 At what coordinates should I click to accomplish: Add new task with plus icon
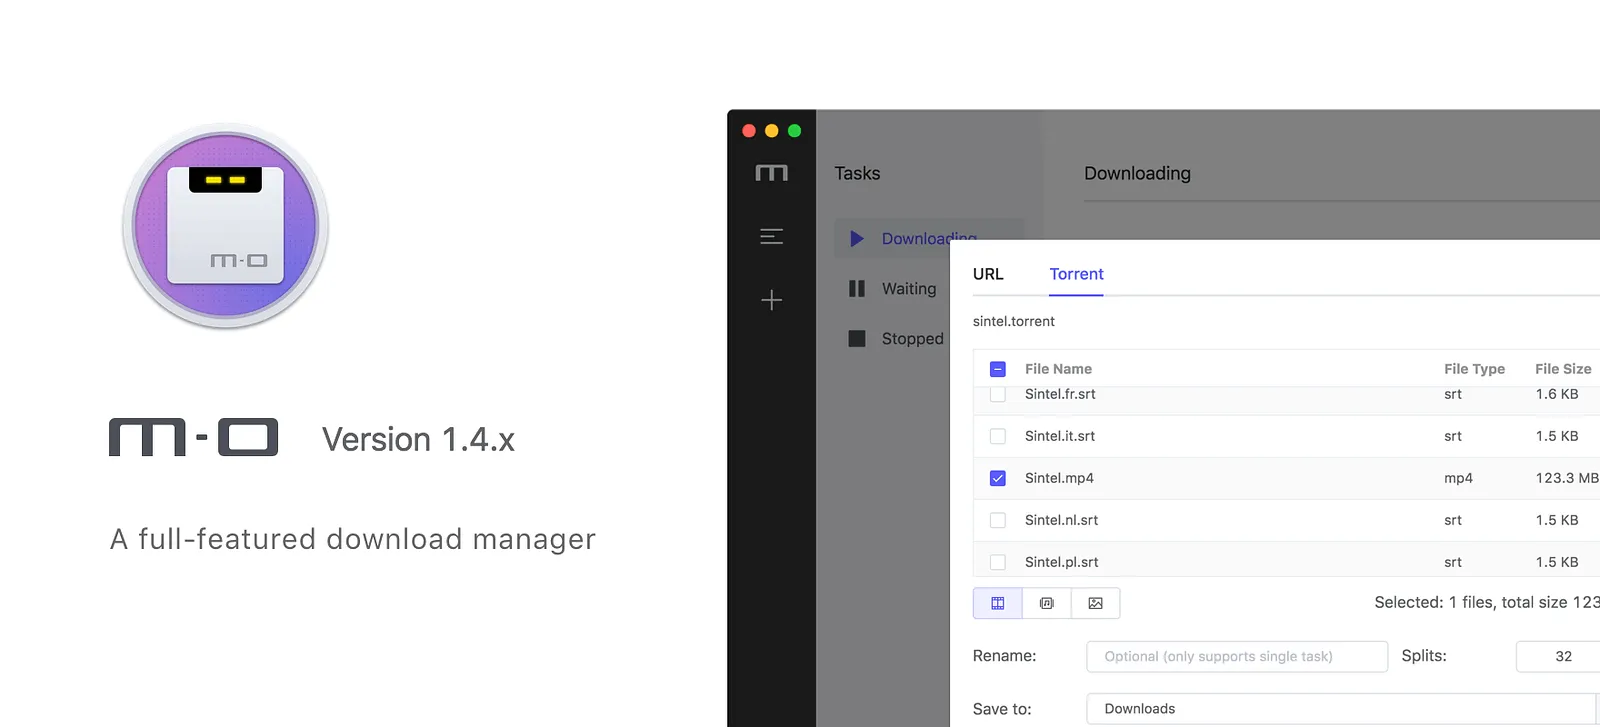pyautogui.click(x=771, y=300)
